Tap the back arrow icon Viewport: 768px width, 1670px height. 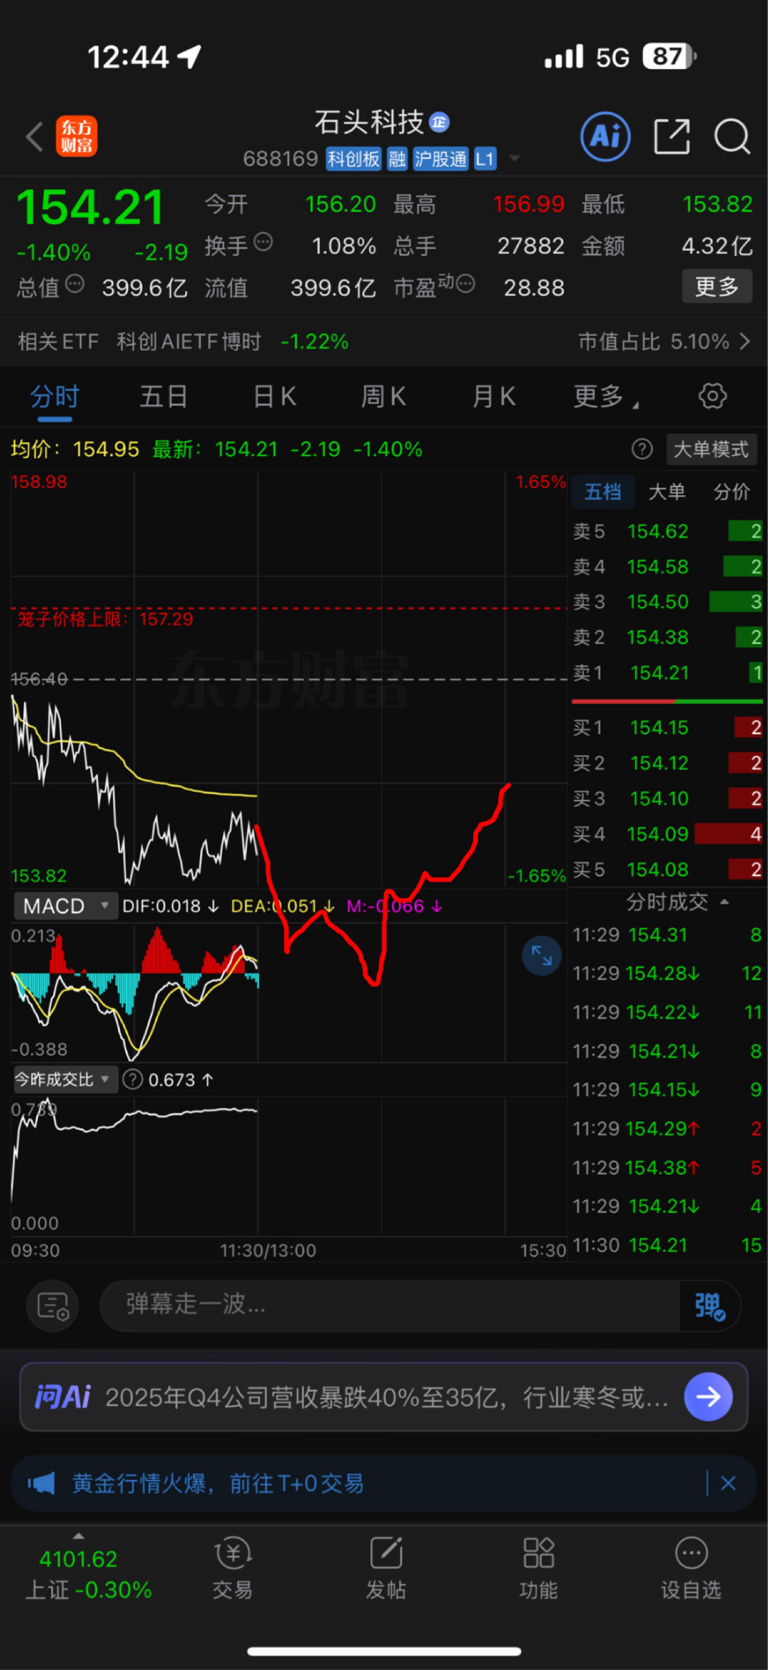point(35,136)
